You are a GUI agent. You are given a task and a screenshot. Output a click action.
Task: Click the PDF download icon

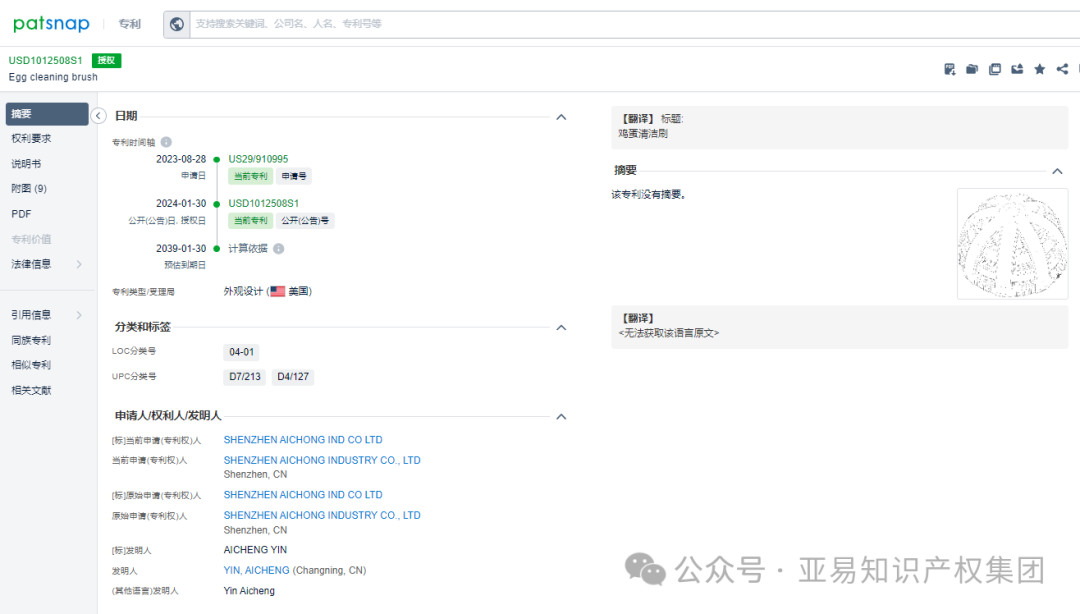(x=949, y=69)
